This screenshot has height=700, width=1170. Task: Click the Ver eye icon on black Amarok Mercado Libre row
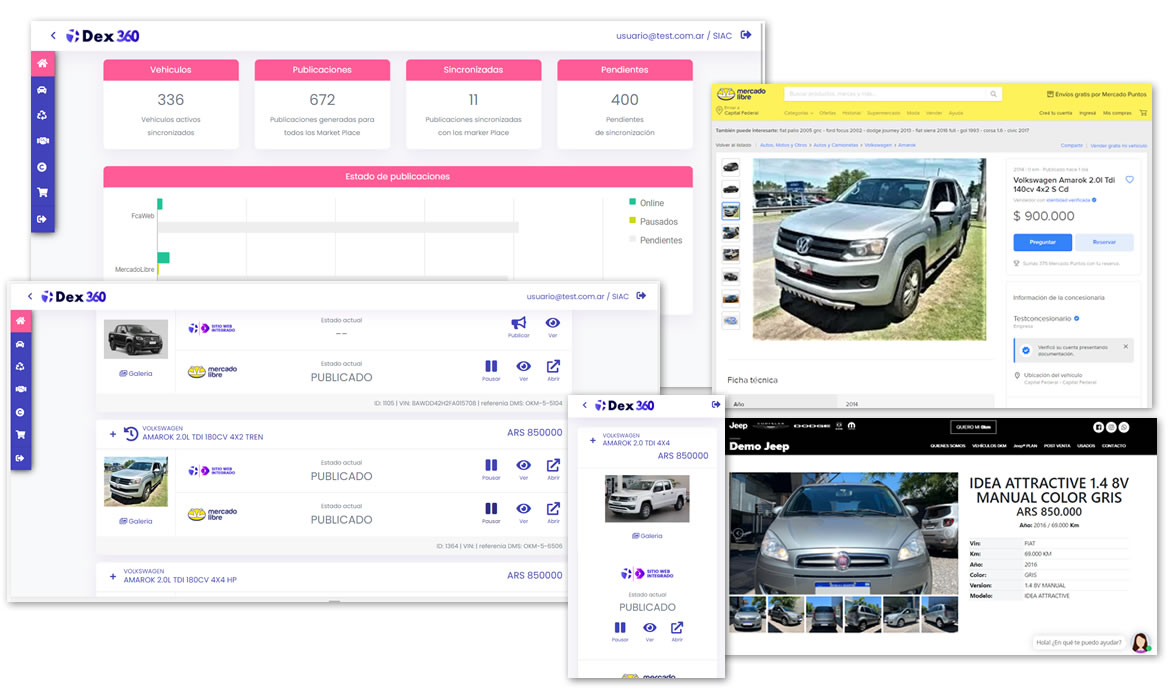point(524,366)
